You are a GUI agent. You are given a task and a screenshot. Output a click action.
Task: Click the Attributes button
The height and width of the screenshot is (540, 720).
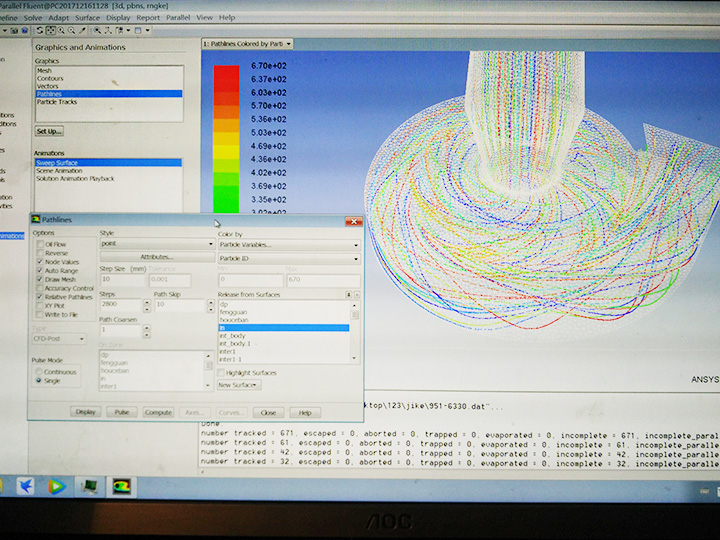[156, 257]
